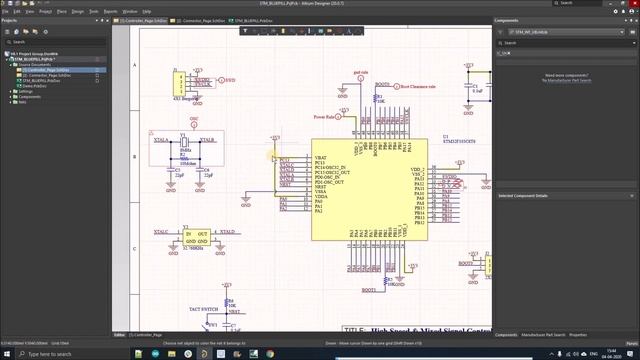Click the view toggle button beside the library dropdown
Screen dimensions: 640x360
coord(632,32)
